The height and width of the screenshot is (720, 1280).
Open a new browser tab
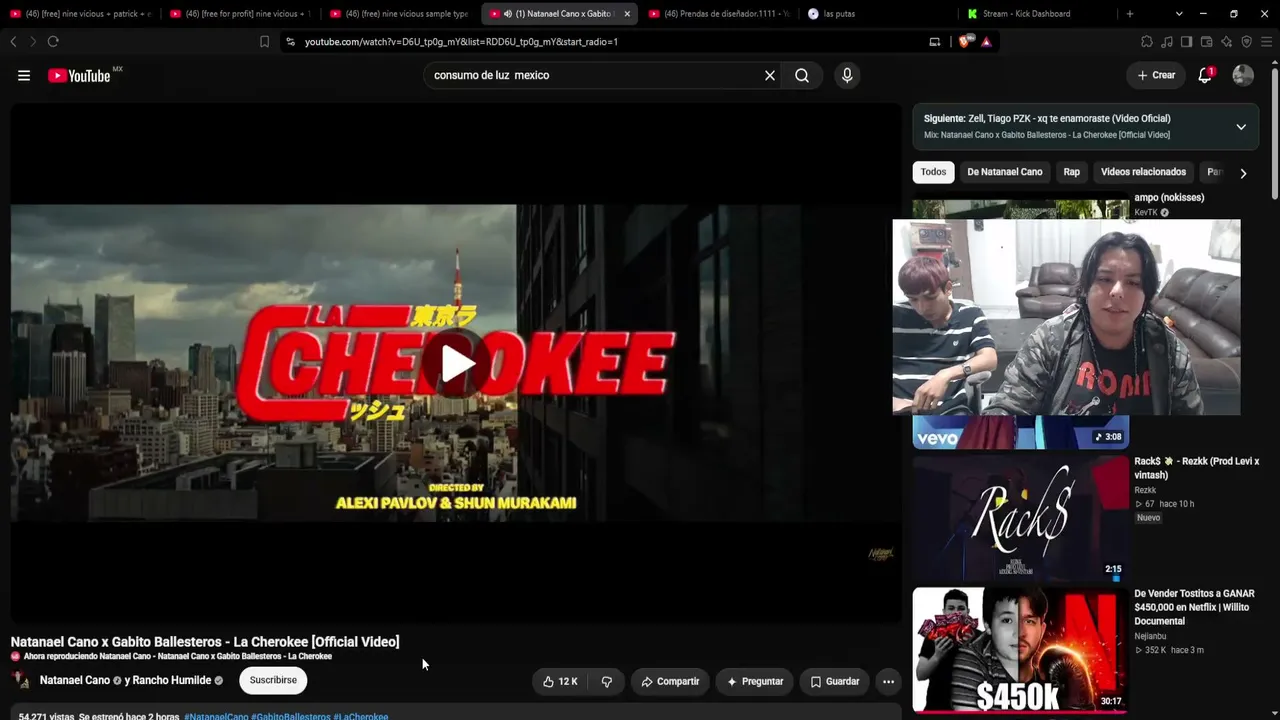tap(1130, 14)
